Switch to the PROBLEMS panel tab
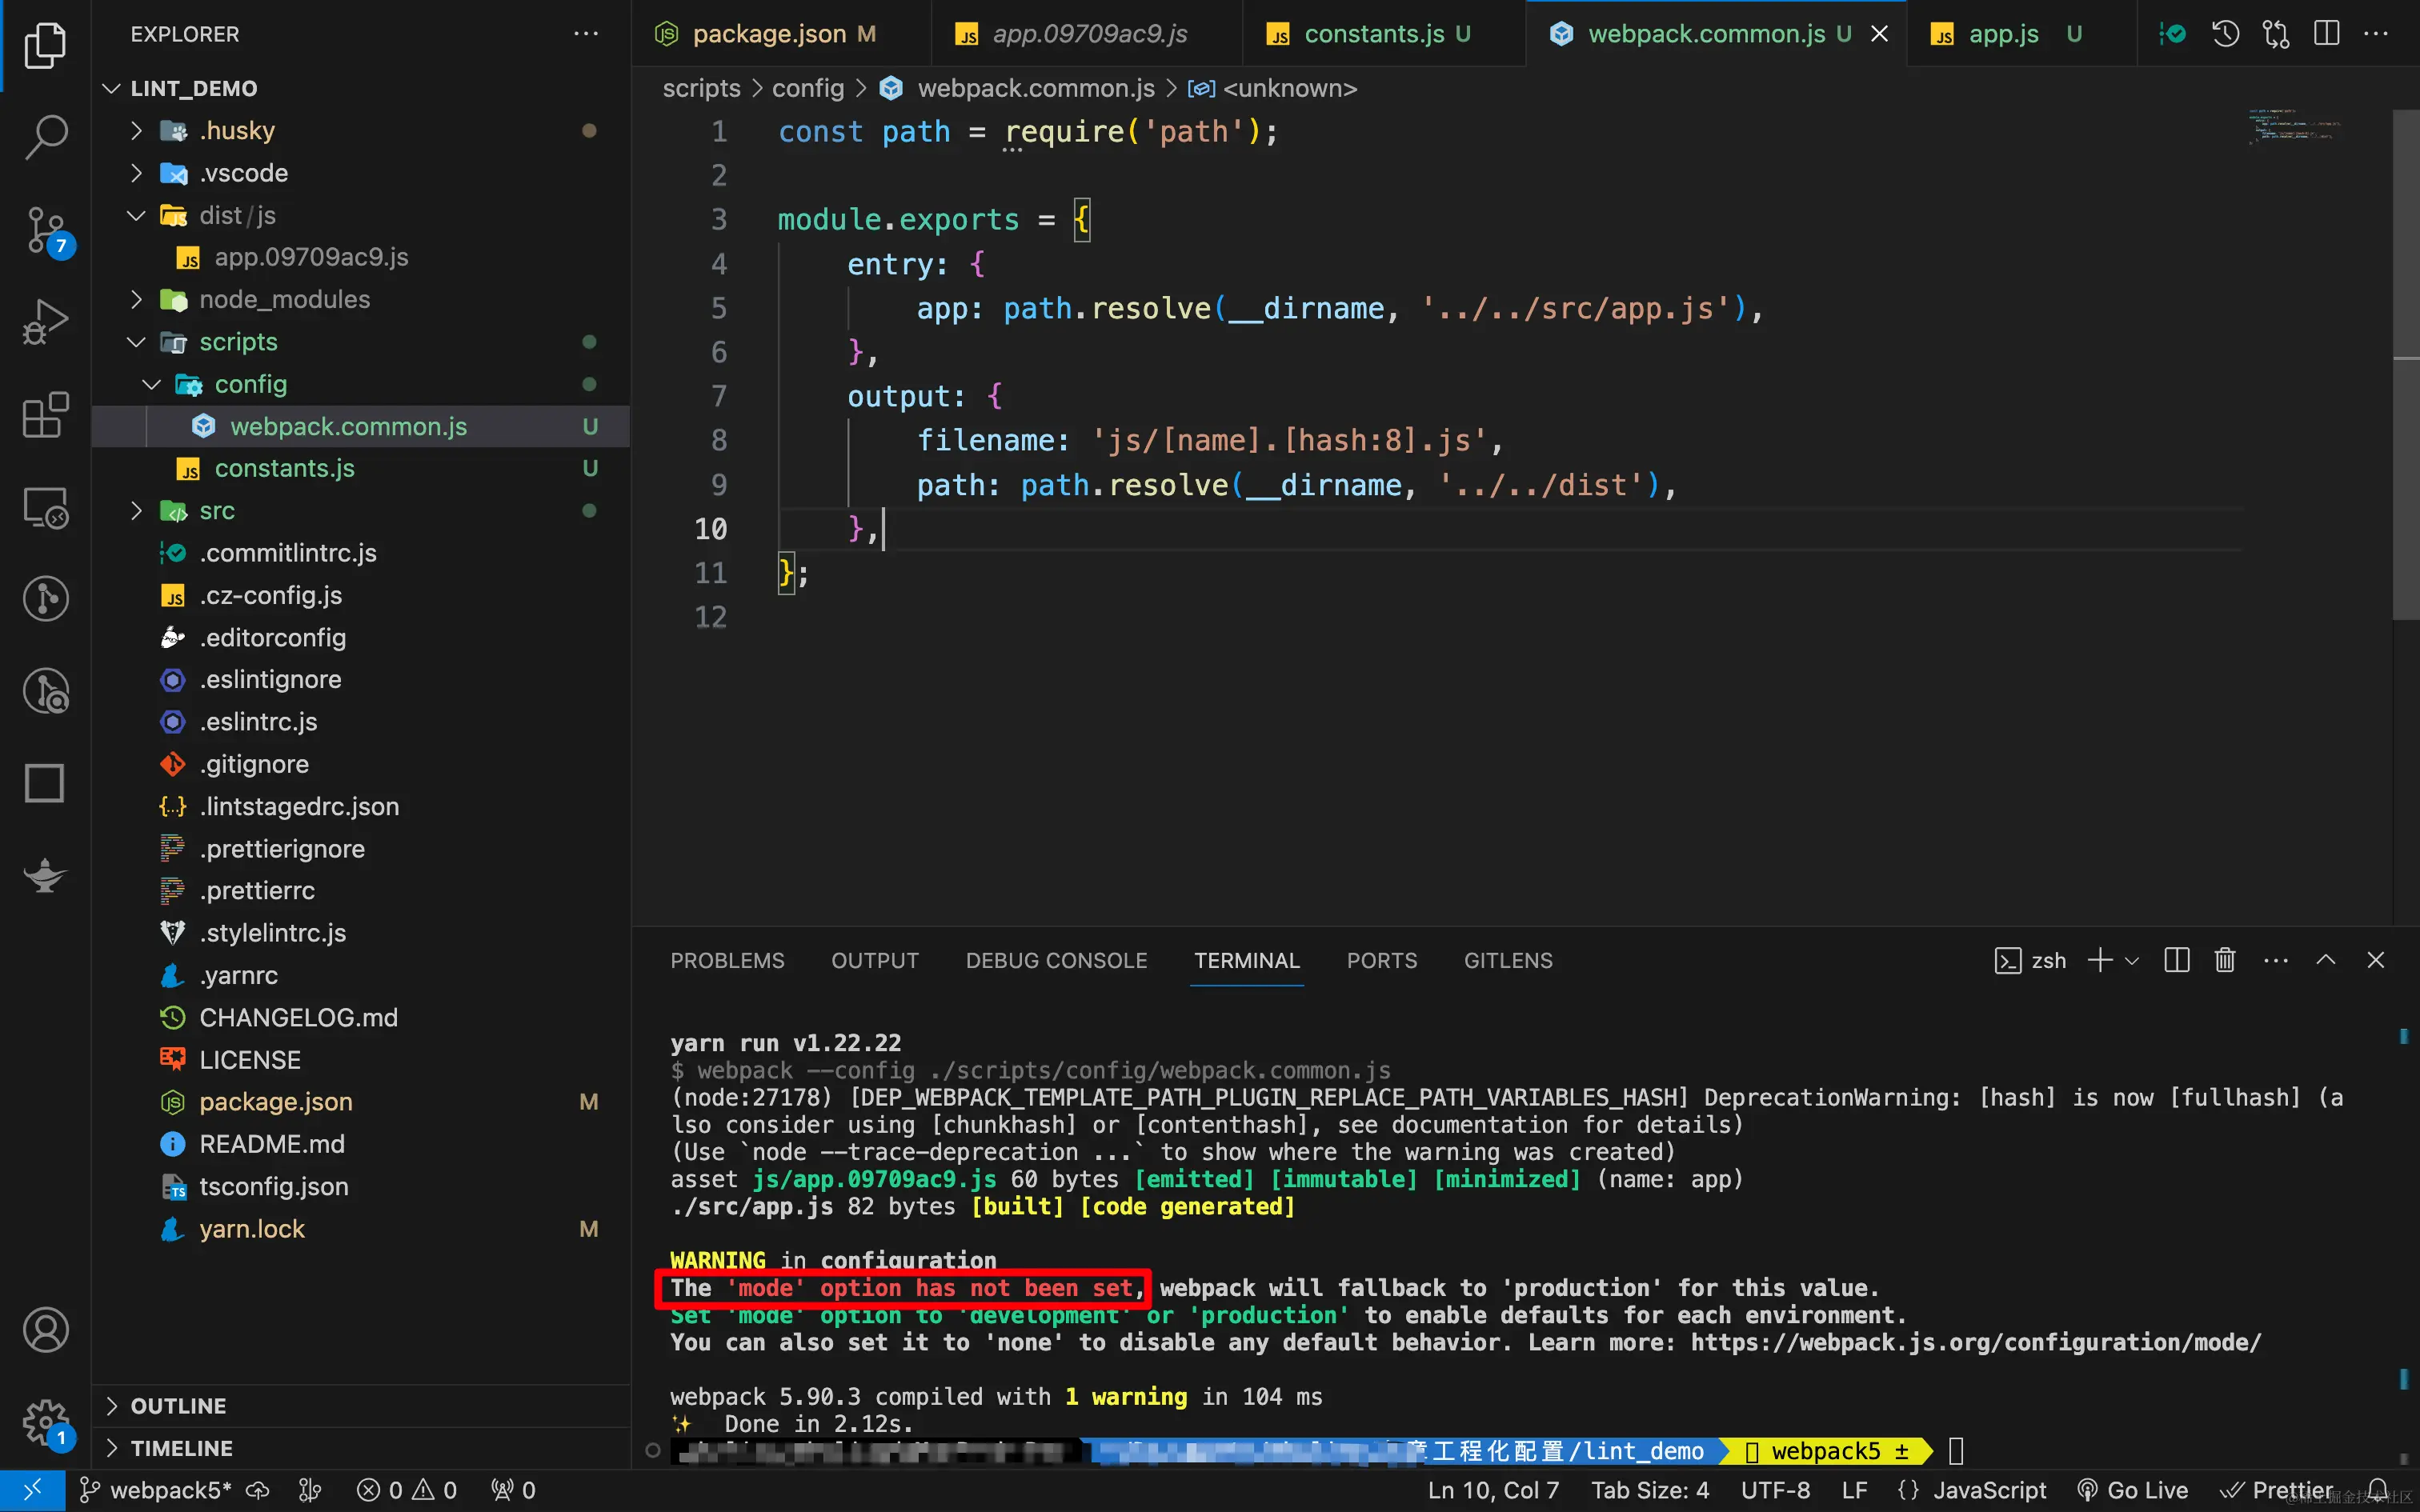The image size is (2420, 1512). point(727,960)
